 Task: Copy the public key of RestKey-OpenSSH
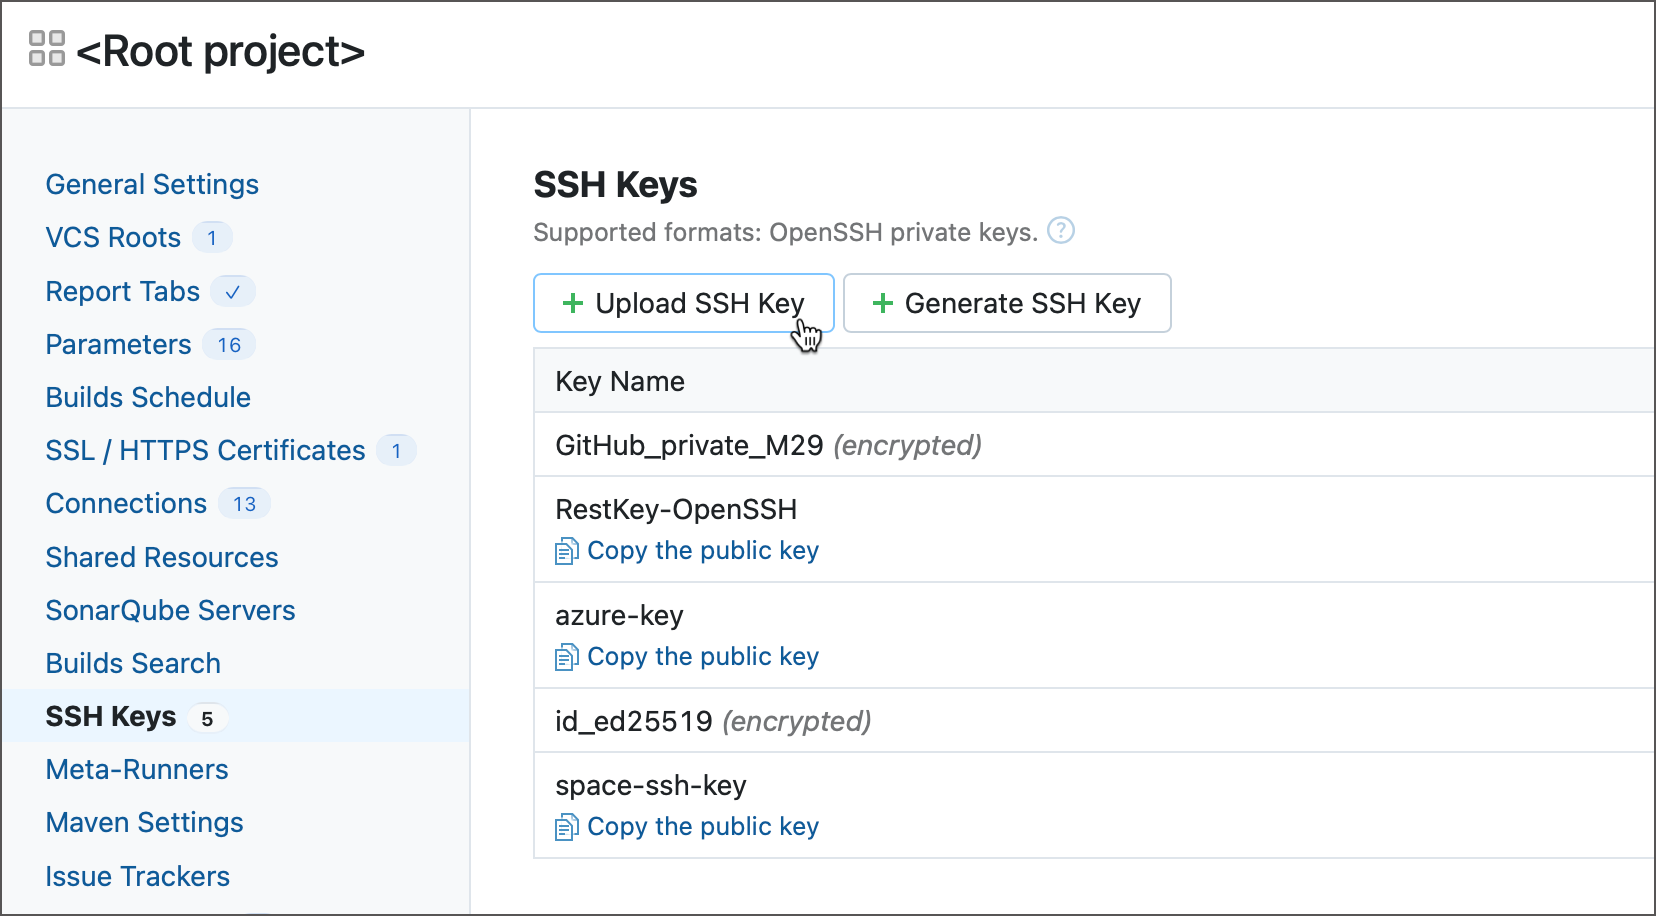(702, 550)
